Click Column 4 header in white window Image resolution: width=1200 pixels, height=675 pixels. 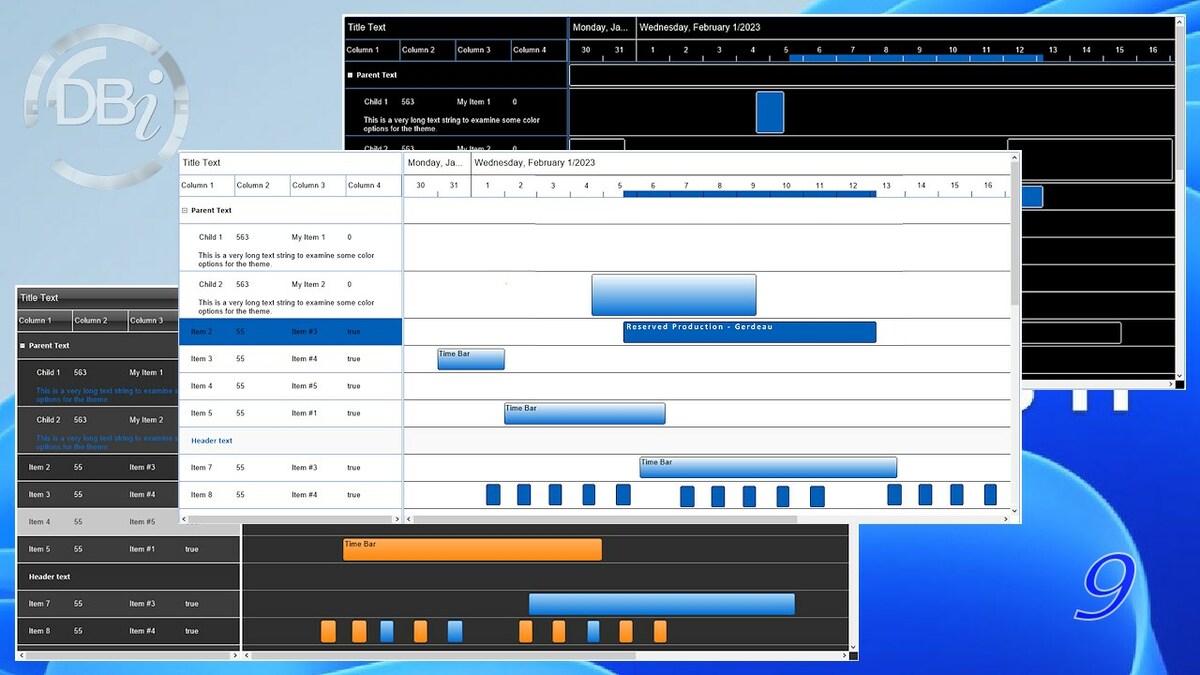(x=374, y=185)
